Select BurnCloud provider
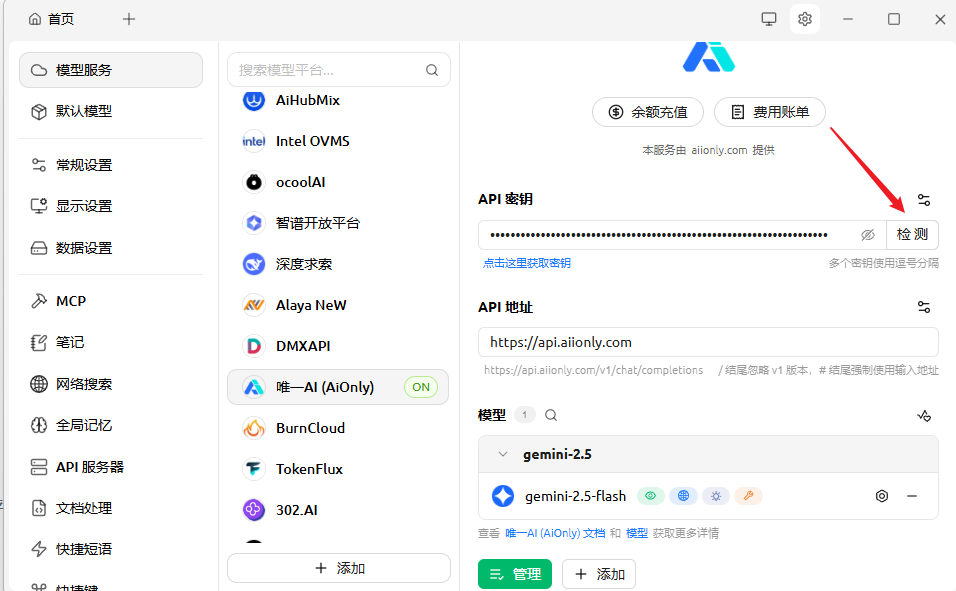956x591 pixels. point(338,428)
